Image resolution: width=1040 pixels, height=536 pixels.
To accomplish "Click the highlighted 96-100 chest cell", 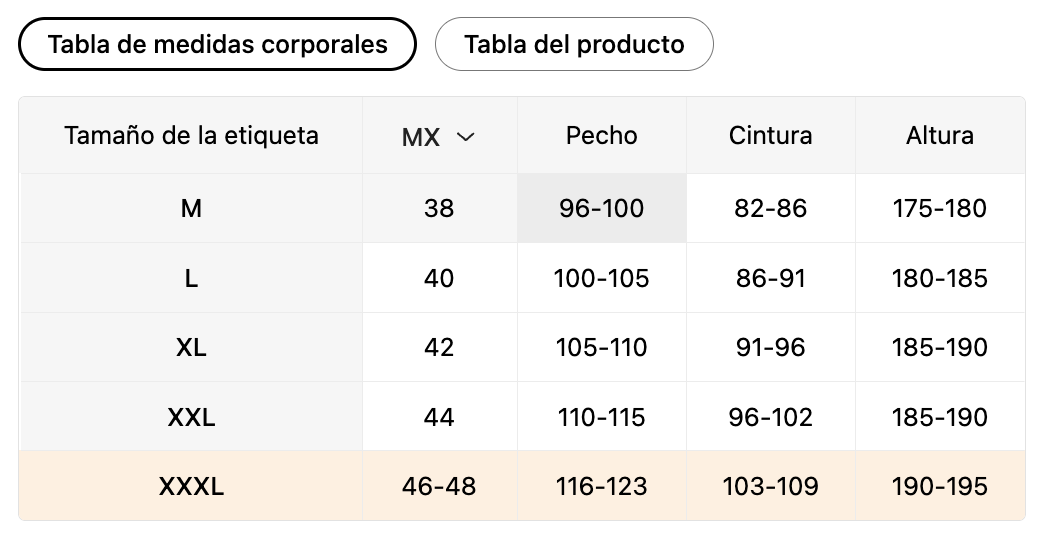I will (x=602, y=208).
